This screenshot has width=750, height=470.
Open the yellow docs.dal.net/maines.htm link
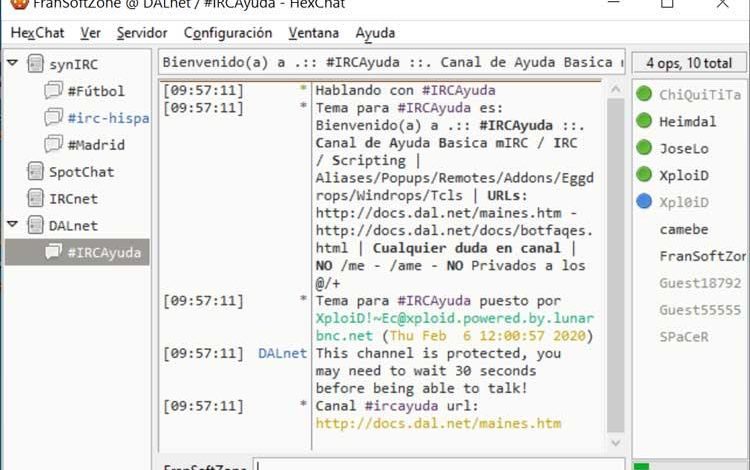coord(438,424)
